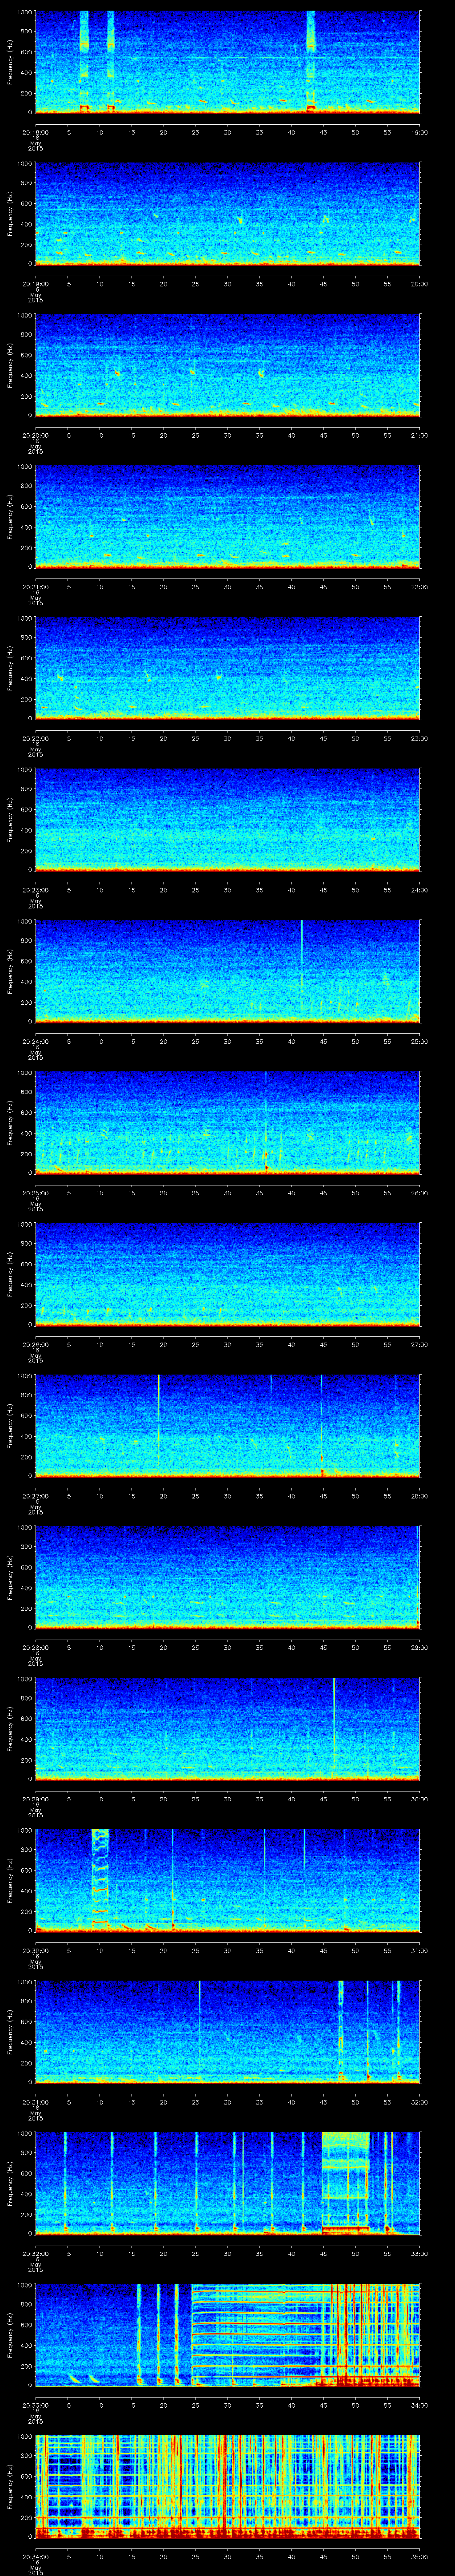Select the spectrogram panel starting at 20:18:00

(x=227, y=62)
